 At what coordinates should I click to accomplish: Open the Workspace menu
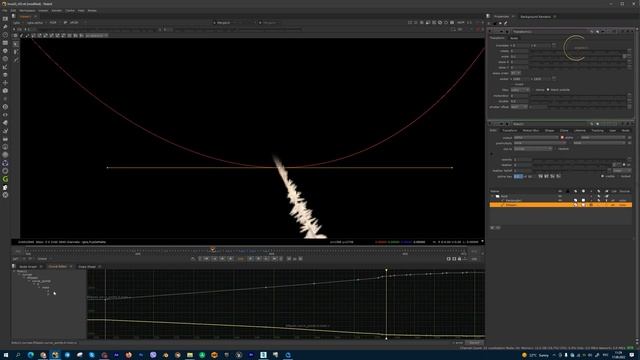coord(27,11)
